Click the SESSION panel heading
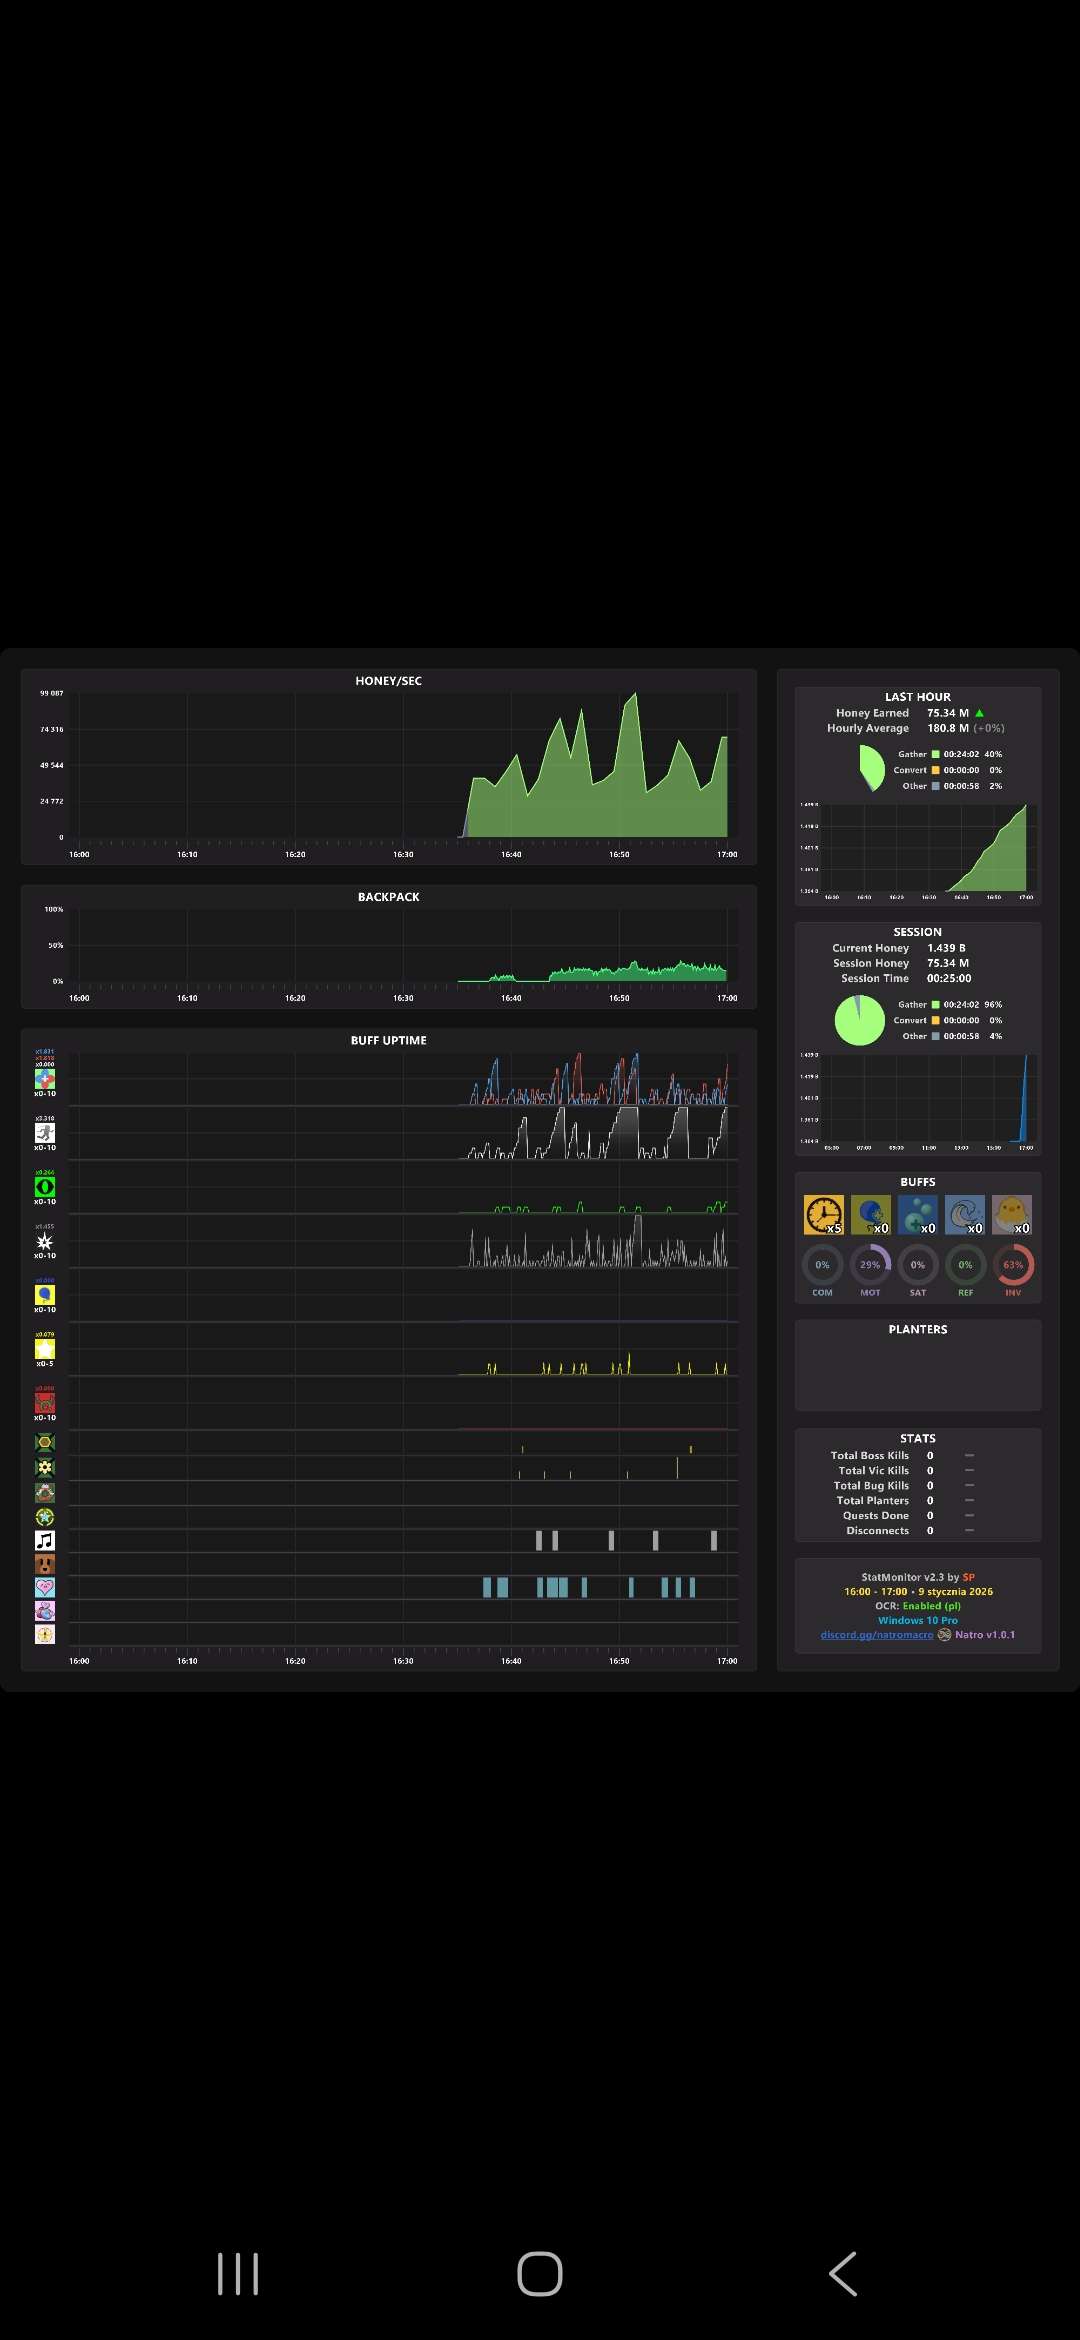The height and width of the screenshot is (2340, 1080). coord(918,932)
